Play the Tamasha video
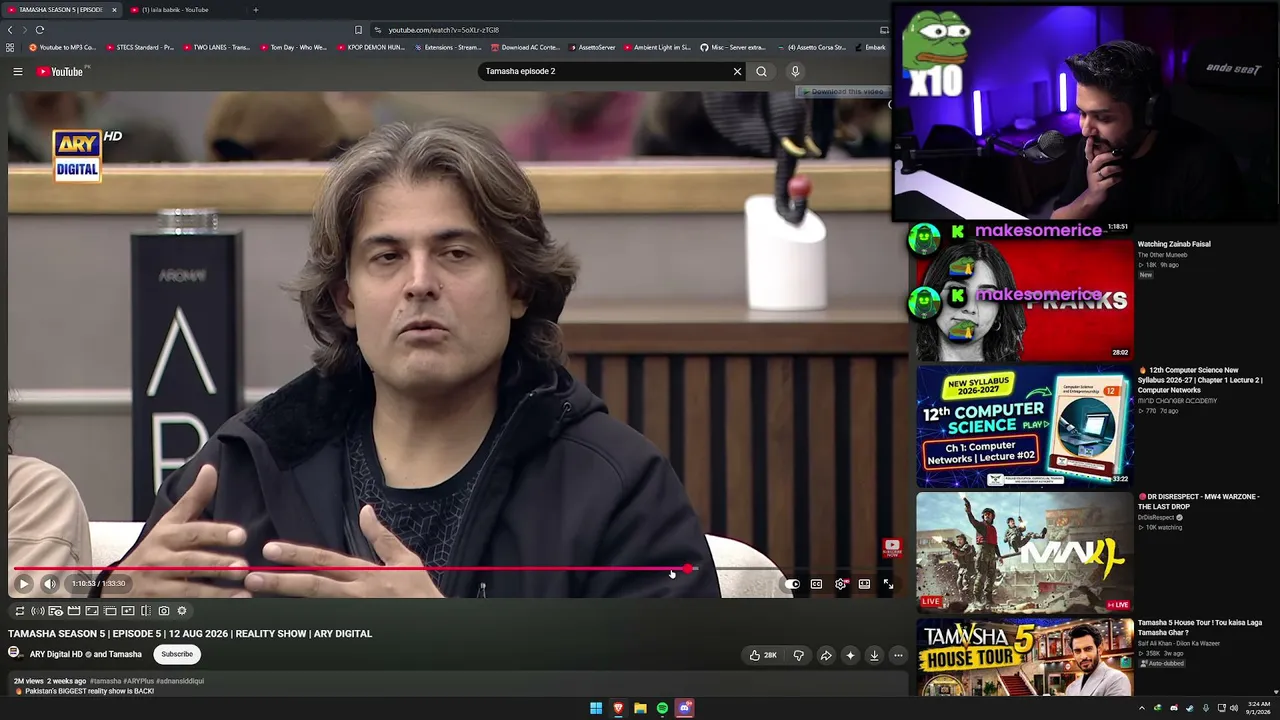This screenshot has width=1280, height=720. coord(24,584)
